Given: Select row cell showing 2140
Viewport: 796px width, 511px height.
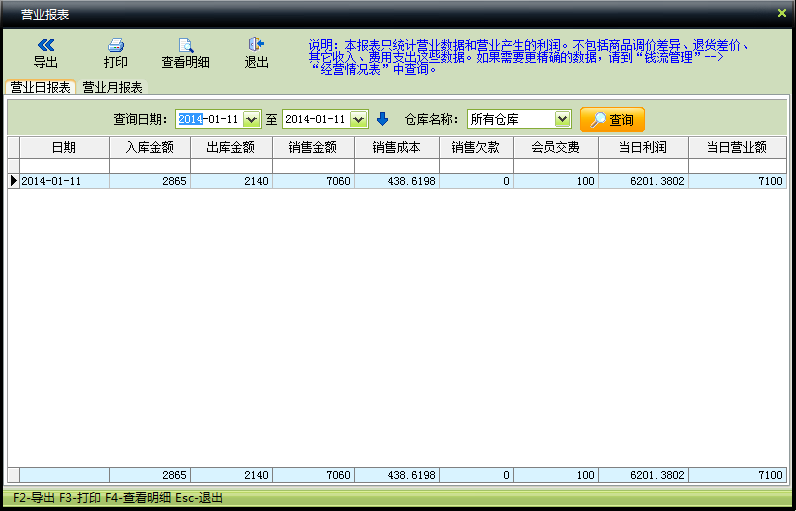Looking at the screenshot, I should click(x=231, y=181).
